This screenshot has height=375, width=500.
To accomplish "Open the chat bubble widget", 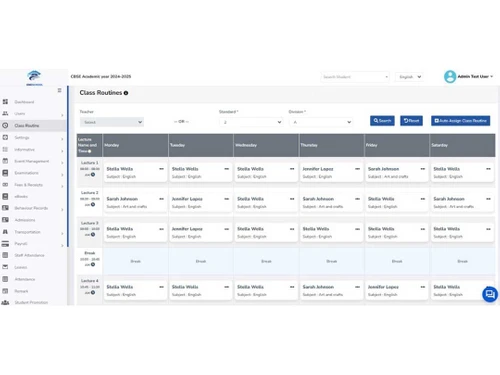I will point(490,294).
